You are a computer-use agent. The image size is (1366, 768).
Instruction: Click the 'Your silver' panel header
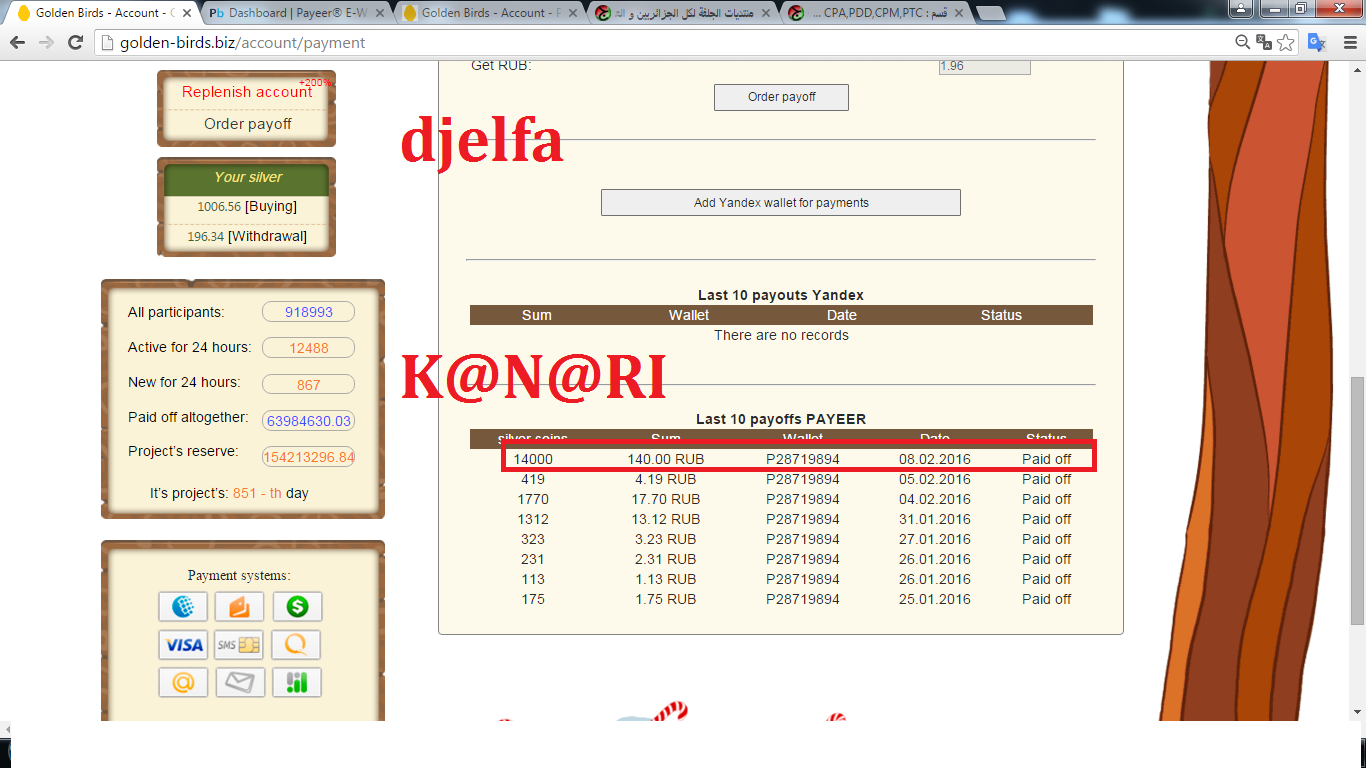(247, 177)
